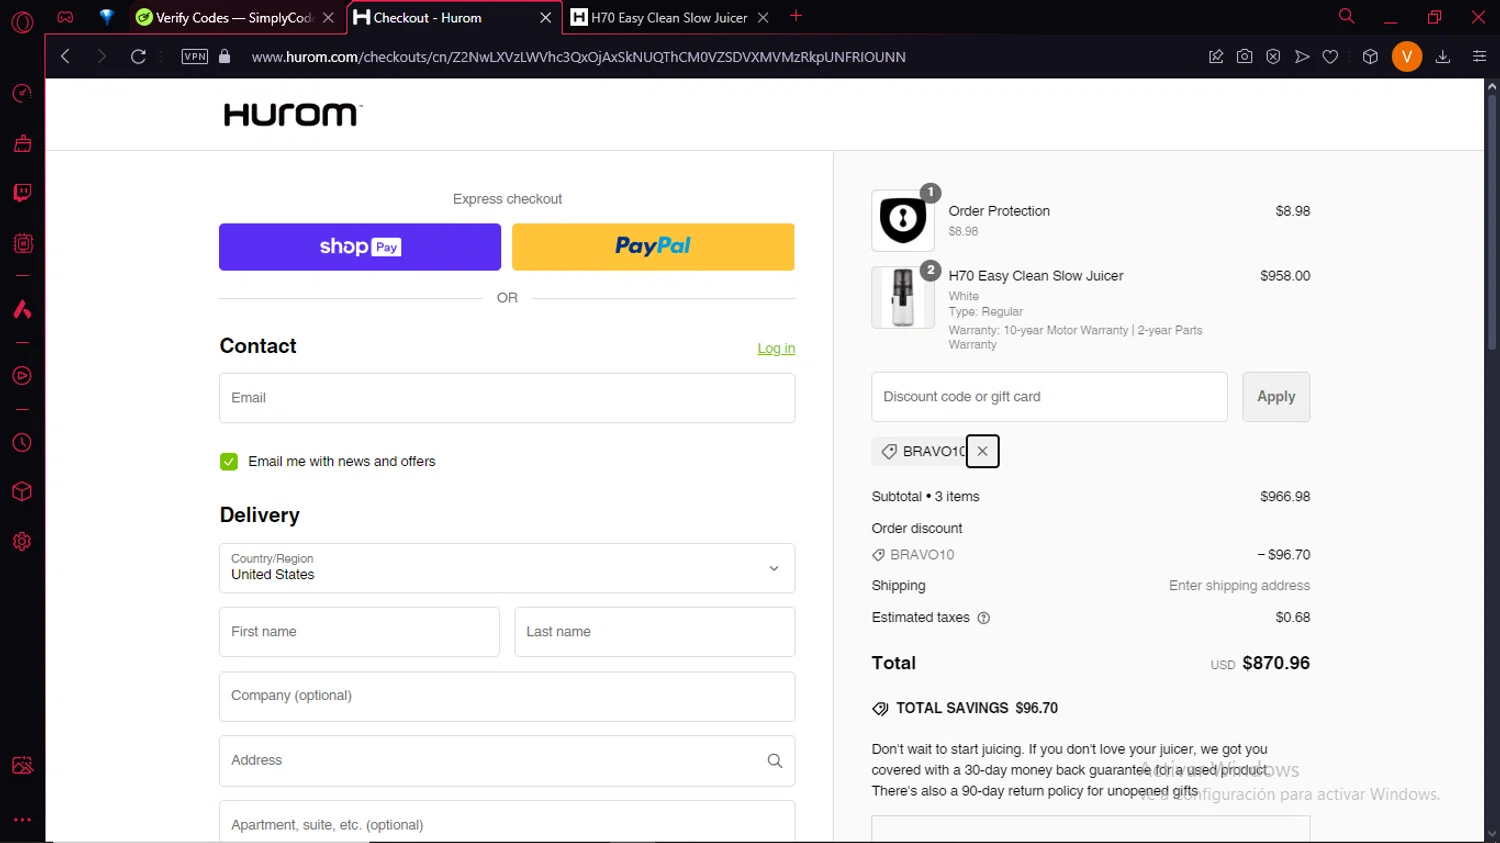This screenshot has height=843, width=1500.
Task: Click the send arrow icon in address bar
Action: point(1302,57)
